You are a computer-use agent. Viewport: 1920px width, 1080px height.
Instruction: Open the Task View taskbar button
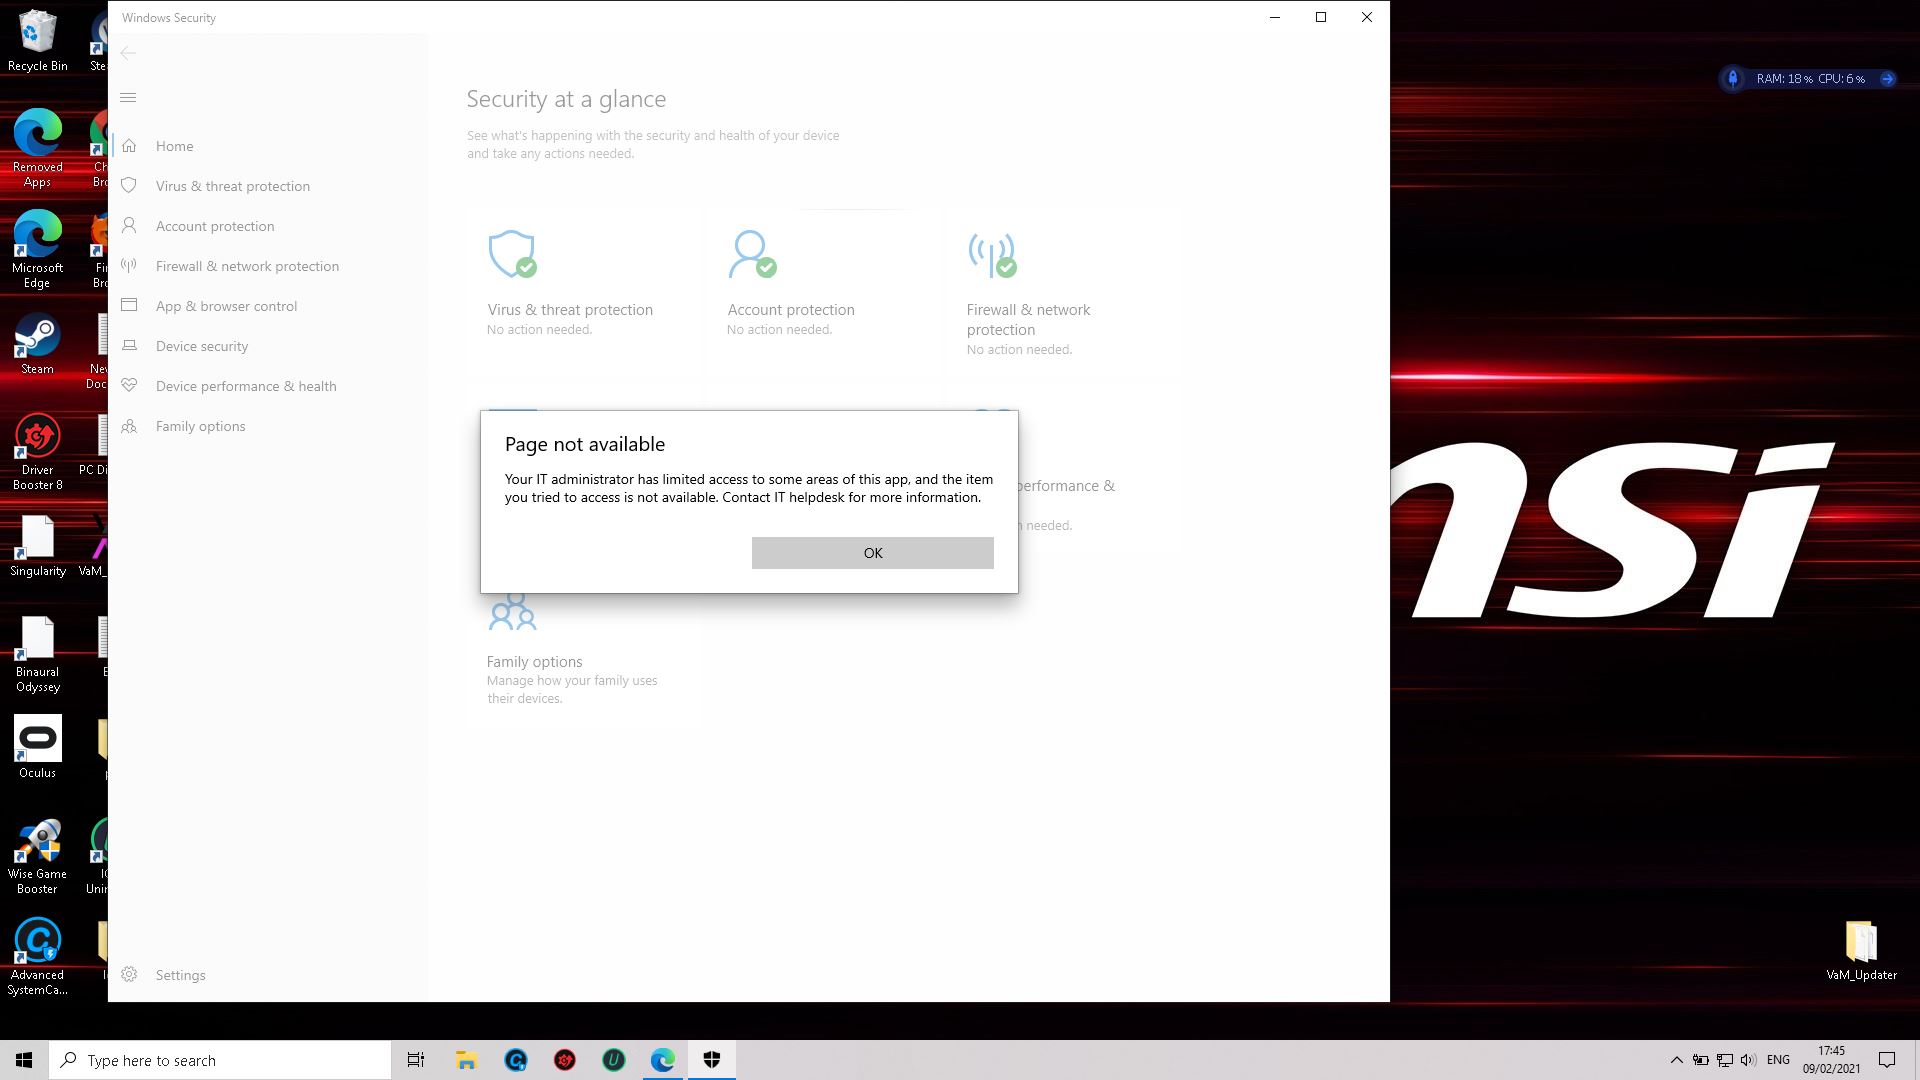(x=416, y=1060)
